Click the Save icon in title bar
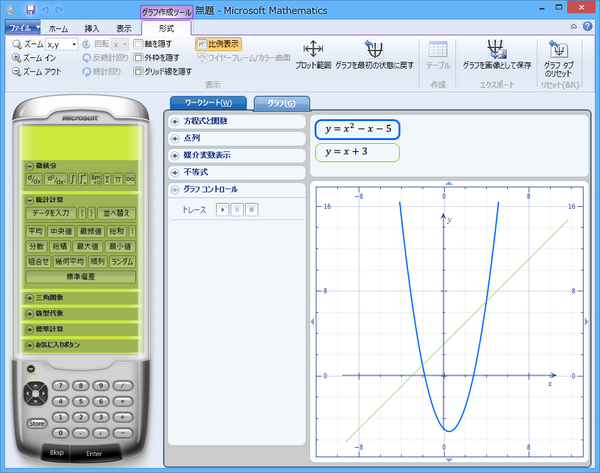 click(30, 10)
